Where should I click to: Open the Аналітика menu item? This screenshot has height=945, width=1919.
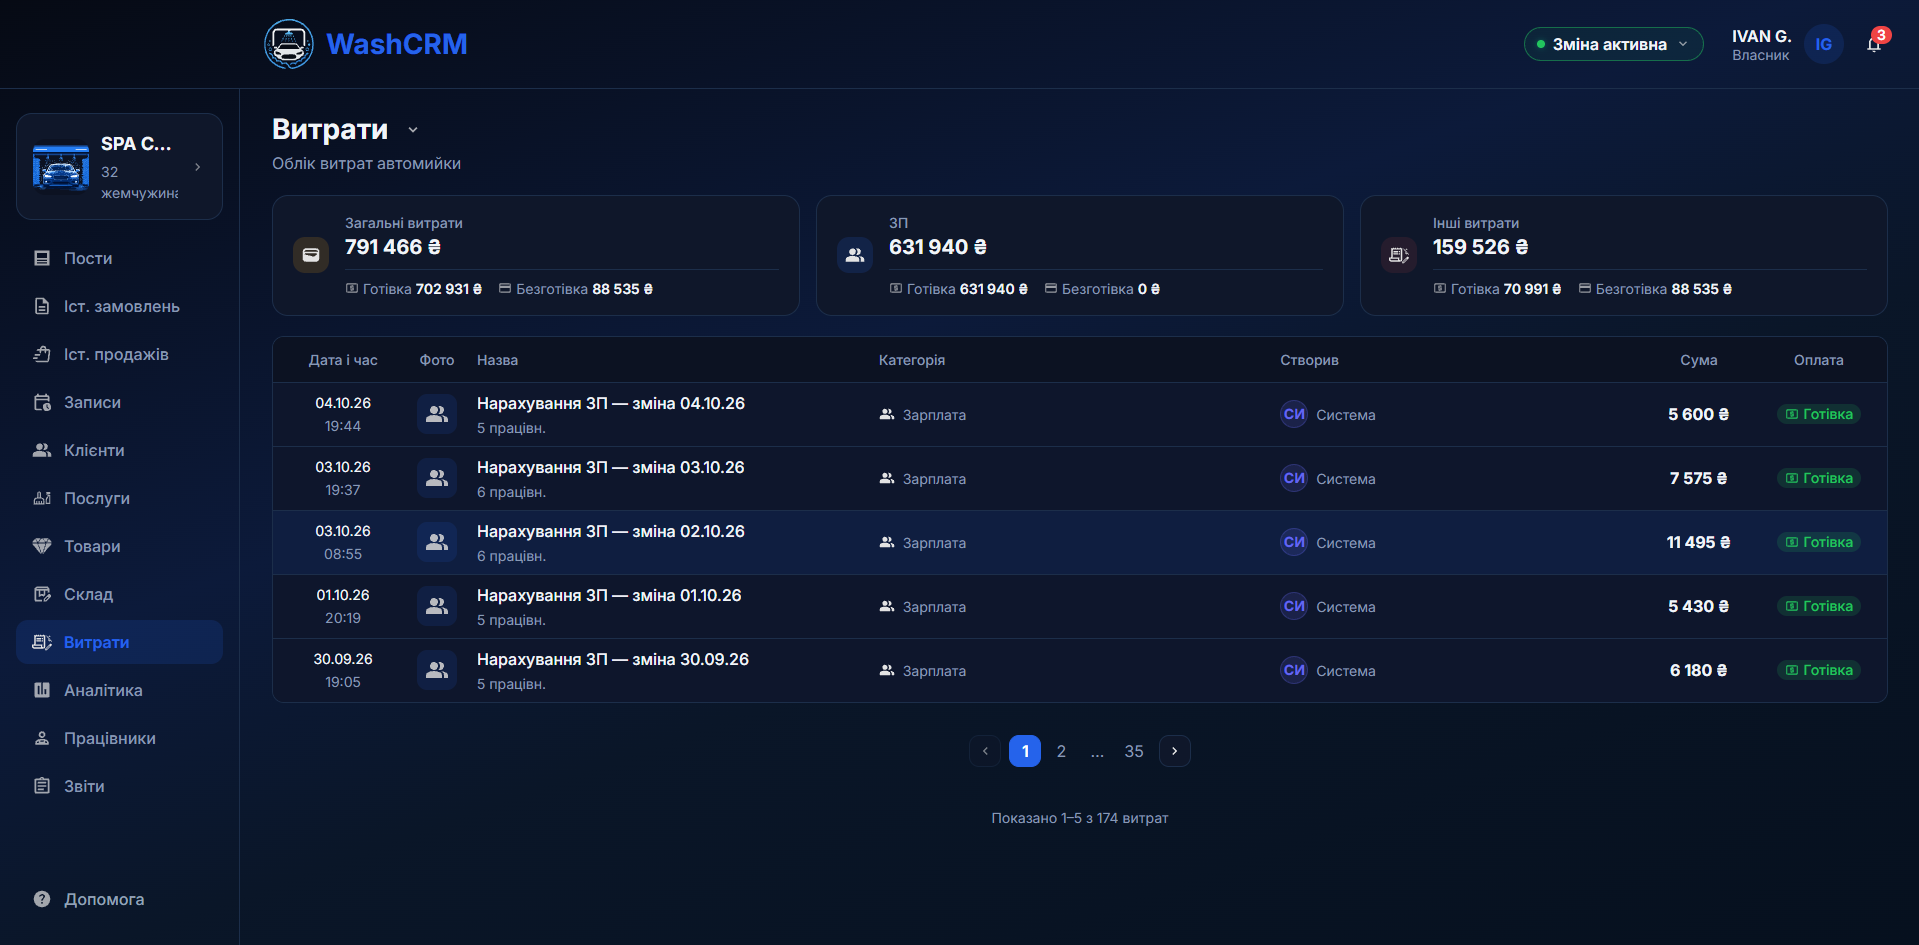tap(119, 690)
